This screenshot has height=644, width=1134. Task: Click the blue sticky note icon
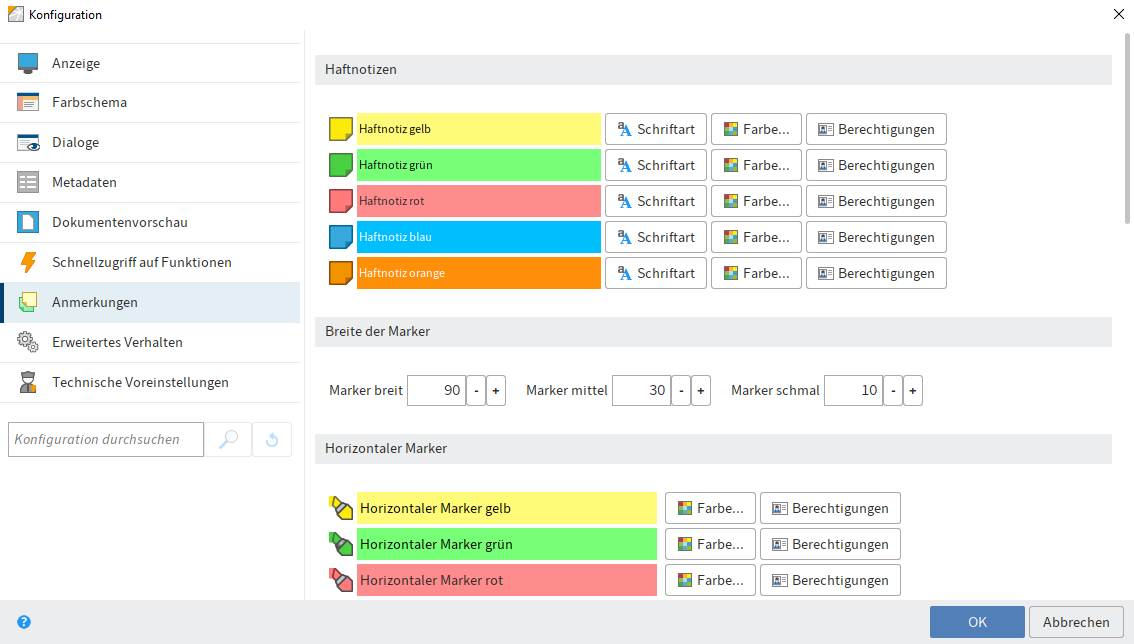point(341,237)
